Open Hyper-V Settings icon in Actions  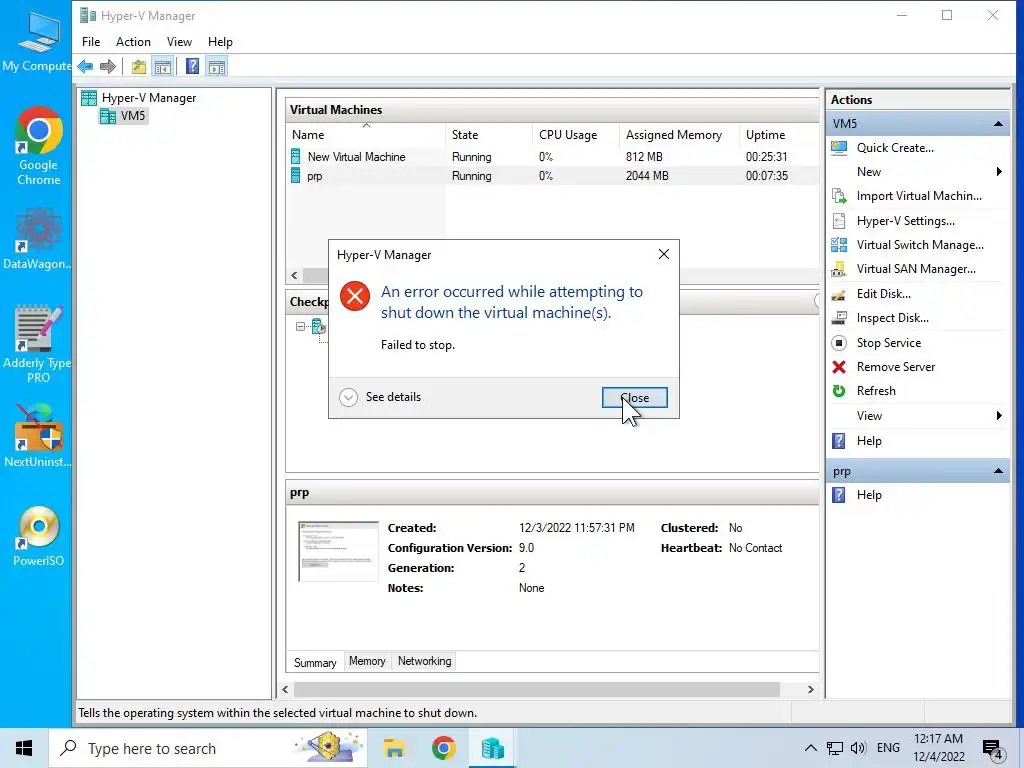point(839,221)
